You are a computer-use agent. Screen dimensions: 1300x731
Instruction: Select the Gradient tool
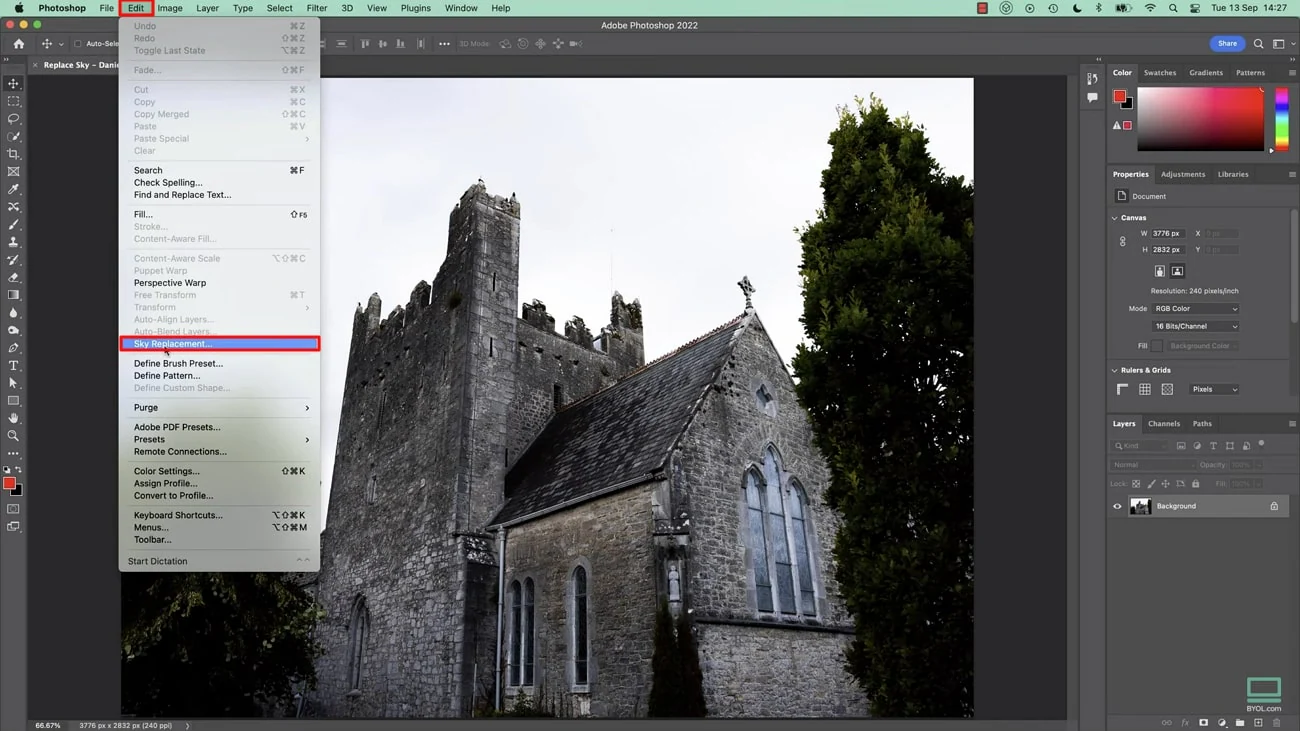point(13,295)
